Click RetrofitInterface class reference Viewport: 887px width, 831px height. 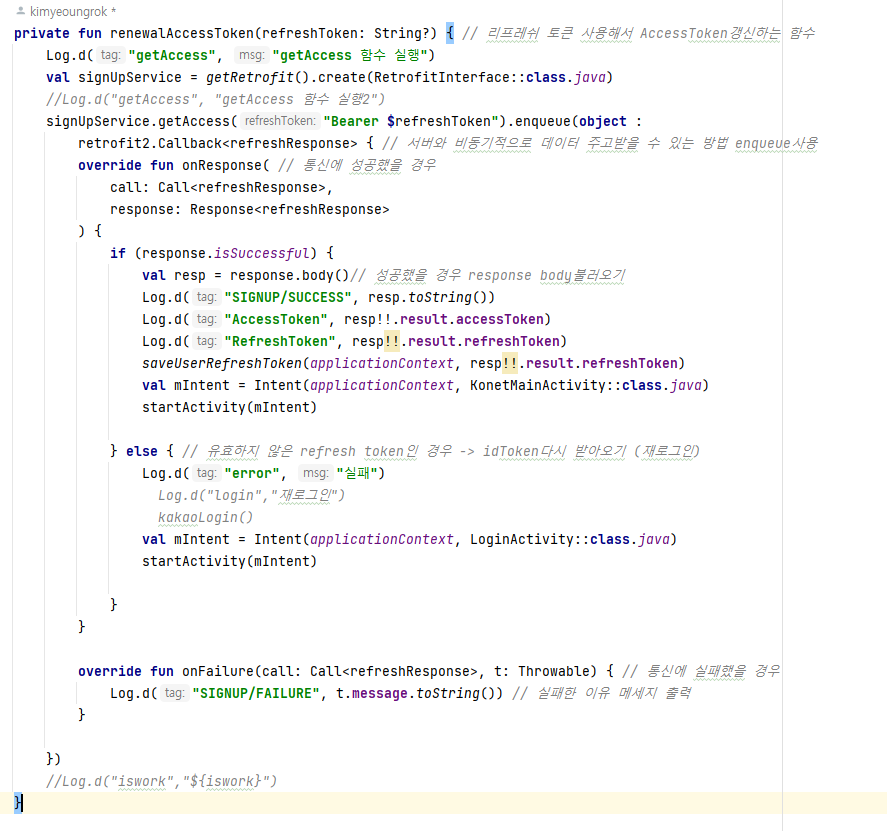pyautogui.click(x=441, y=77)
